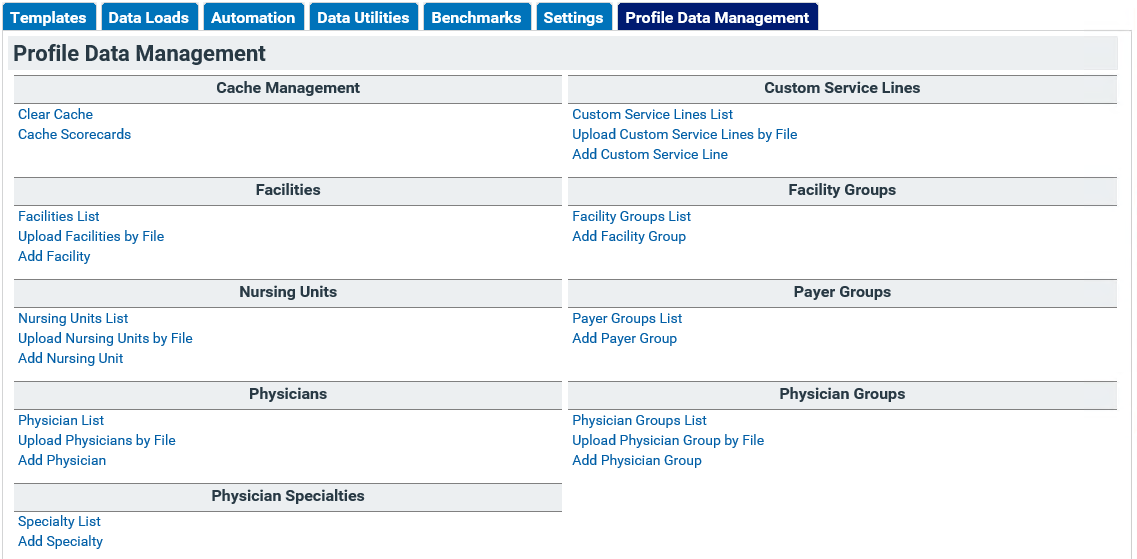Select the Add Physician link

62,460
